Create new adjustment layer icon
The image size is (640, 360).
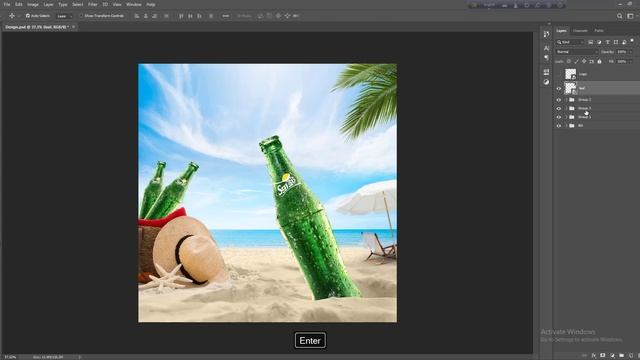(612, 356)
